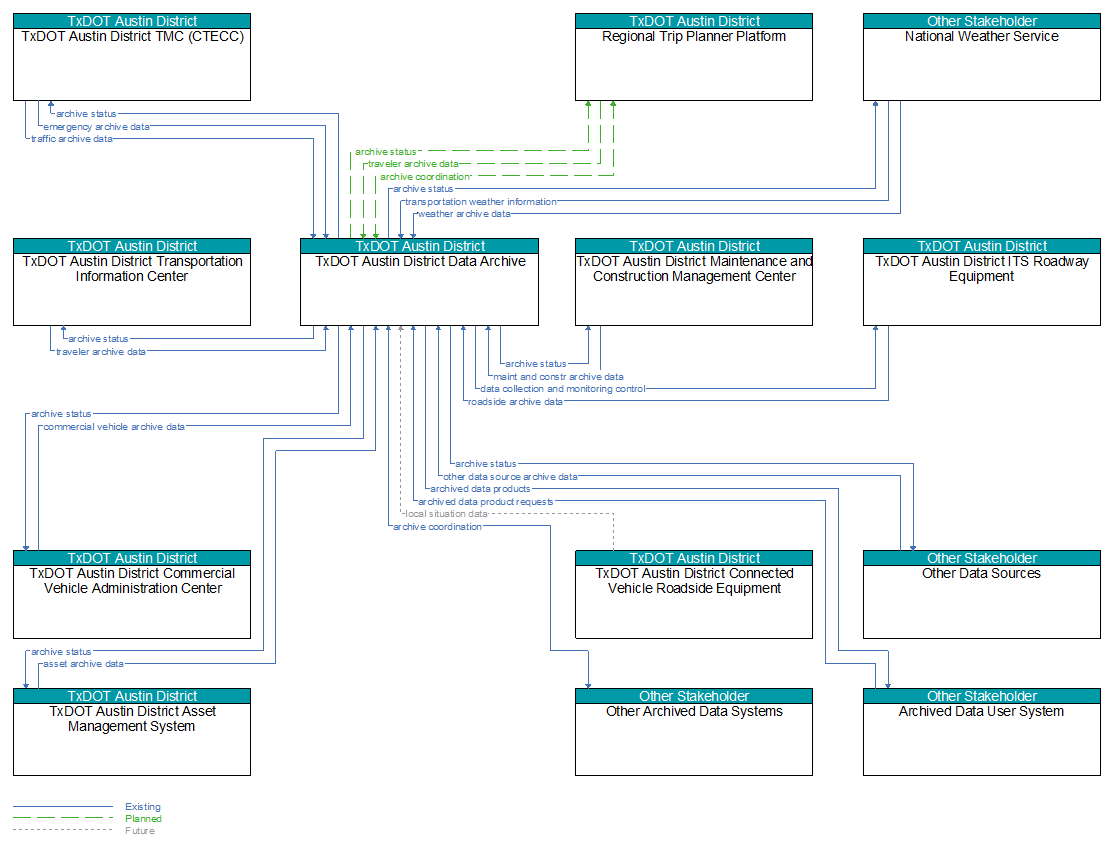1111x849 pixels.
Task: Click the Archived Data User System node
Action: [981, 732]
